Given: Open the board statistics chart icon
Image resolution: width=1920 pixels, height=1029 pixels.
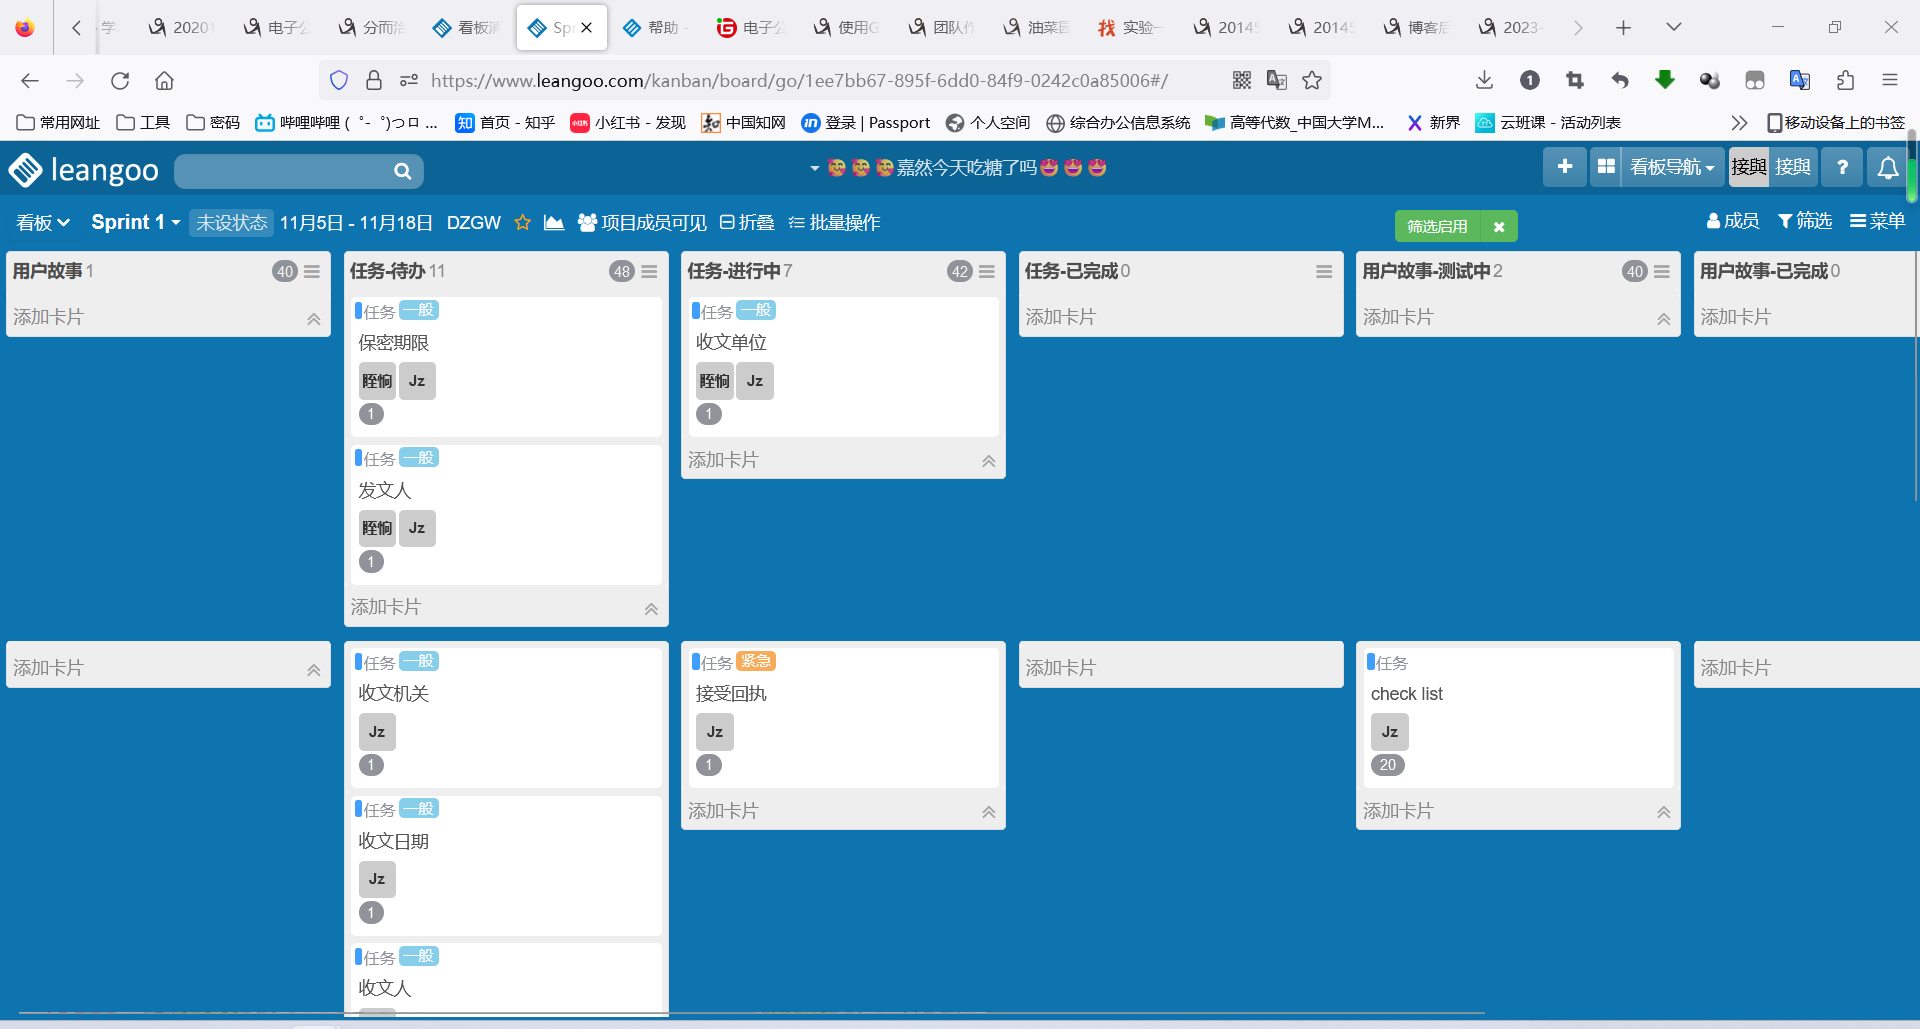Looking at the screenshot, I should [554, 222].
